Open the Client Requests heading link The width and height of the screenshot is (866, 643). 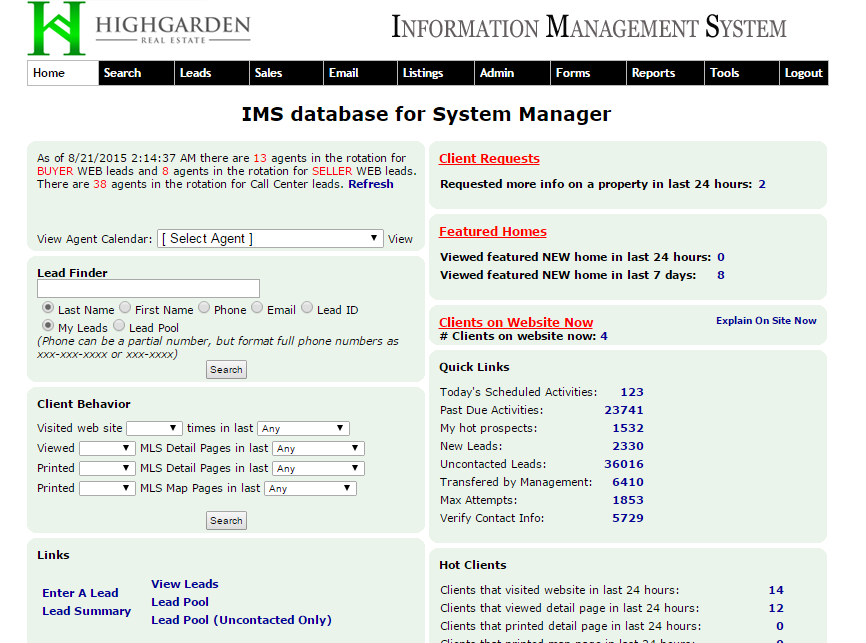pyautogui.click(x=489, y=159)
